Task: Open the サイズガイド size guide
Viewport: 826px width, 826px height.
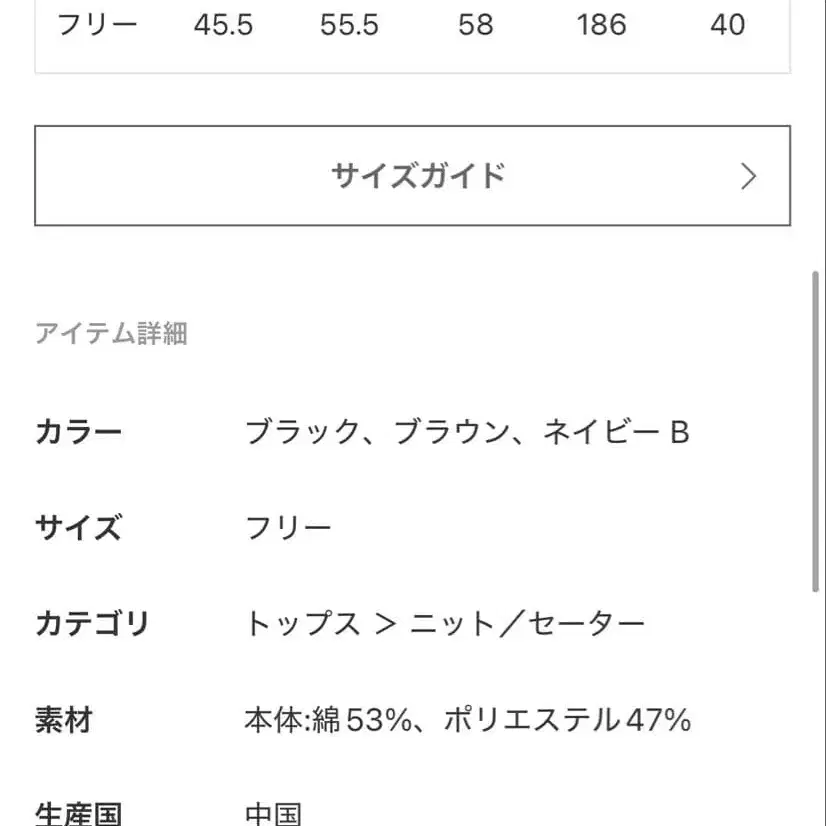Action: (x=419, y=176)
